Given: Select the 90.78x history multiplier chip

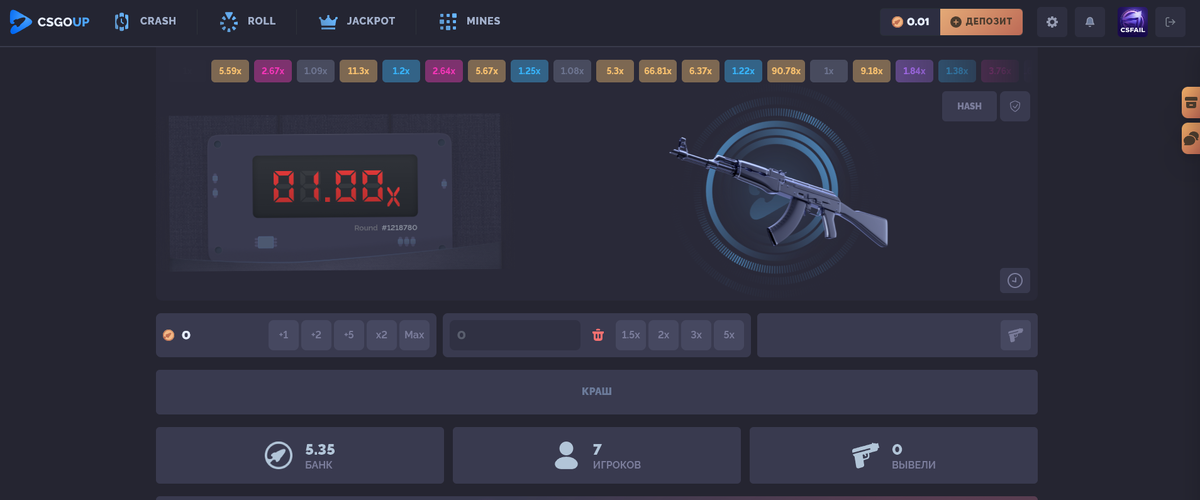Looking at the screenshot, I should point(786,71).
